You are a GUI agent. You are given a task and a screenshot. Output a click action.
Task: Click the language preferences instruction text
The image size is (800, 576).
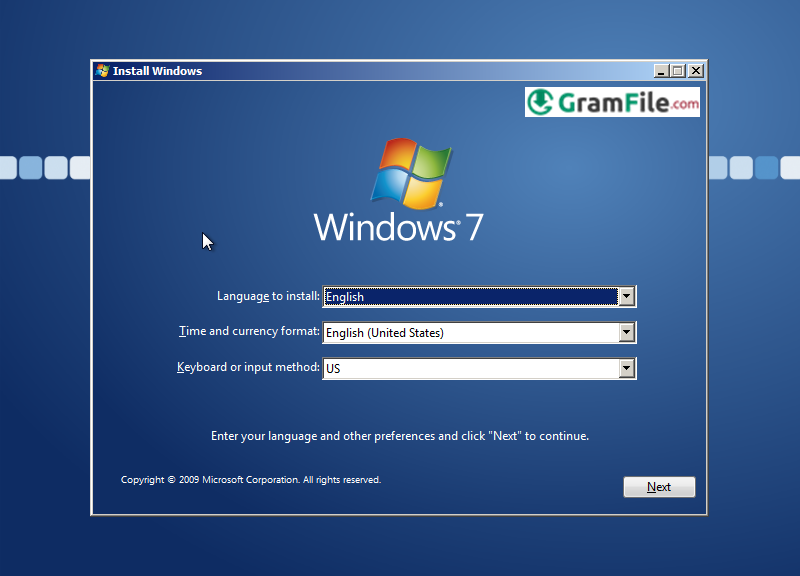pyautogui.click(x=400, y=435)
